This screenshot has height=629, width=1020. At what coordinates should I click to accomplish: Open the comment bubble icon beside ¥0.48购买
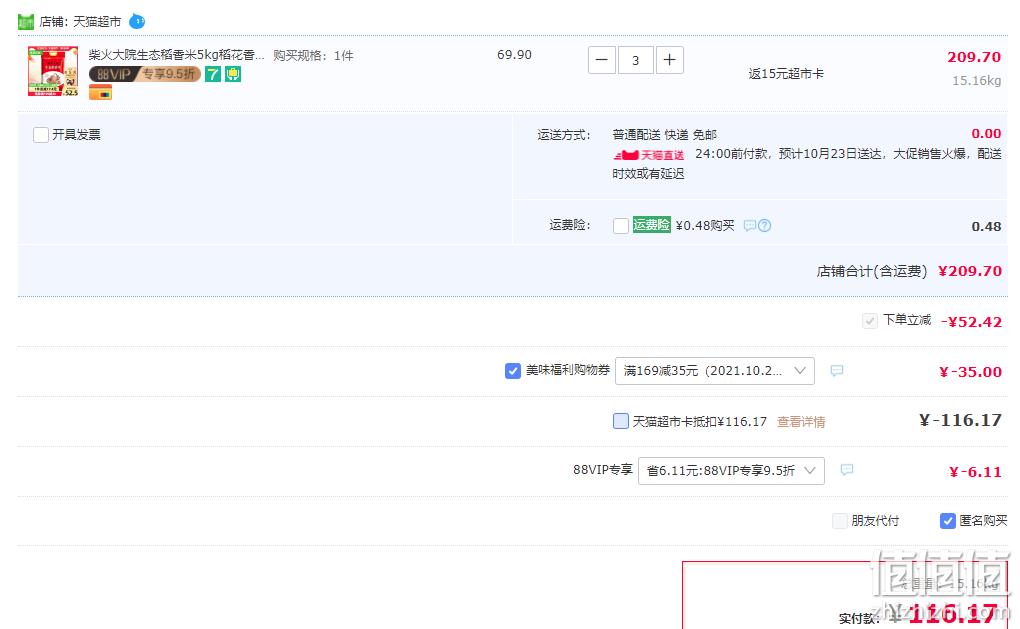click(x=750, y=226)
